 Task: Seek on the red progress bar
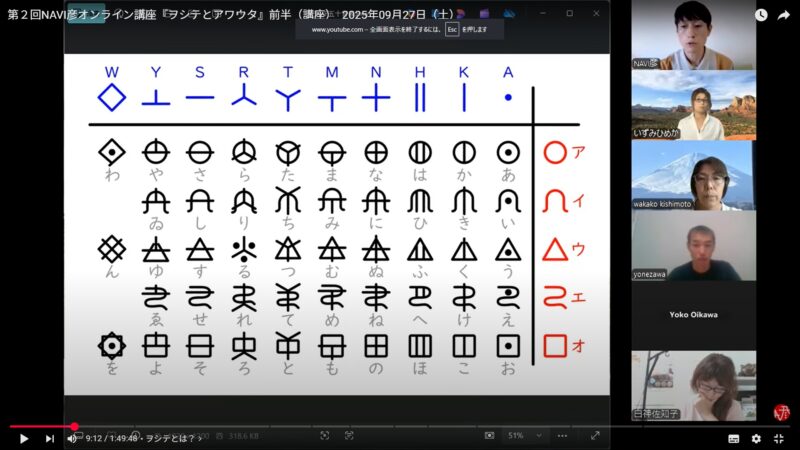pyautogui.click(x=400, y=427)
